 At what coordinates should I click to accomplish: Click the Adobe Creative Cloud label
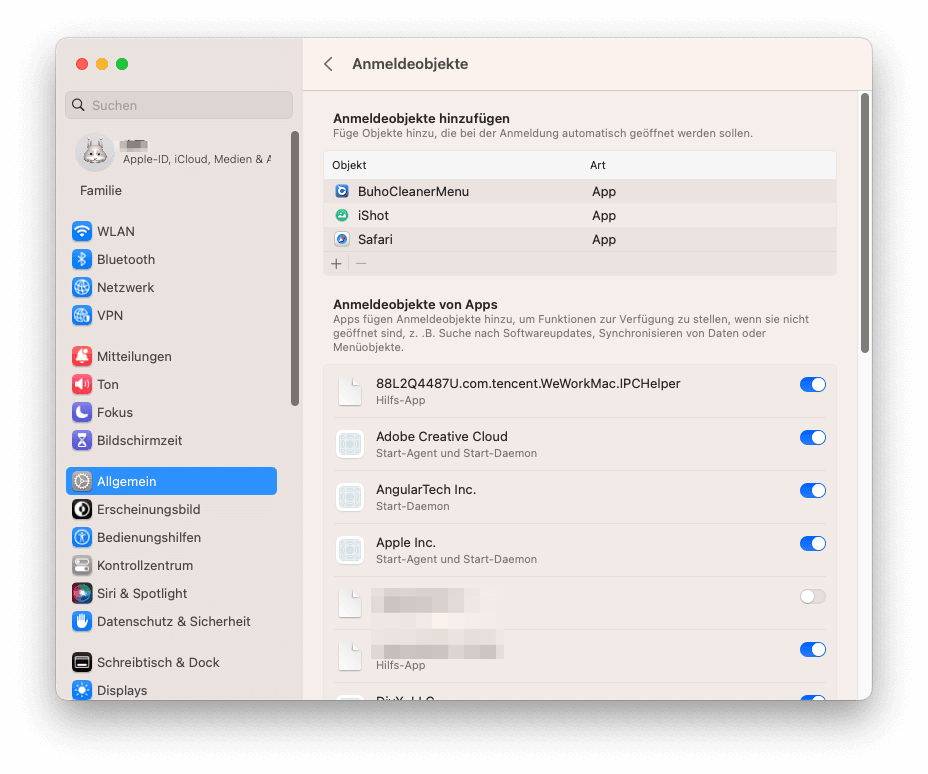point(442,436)
